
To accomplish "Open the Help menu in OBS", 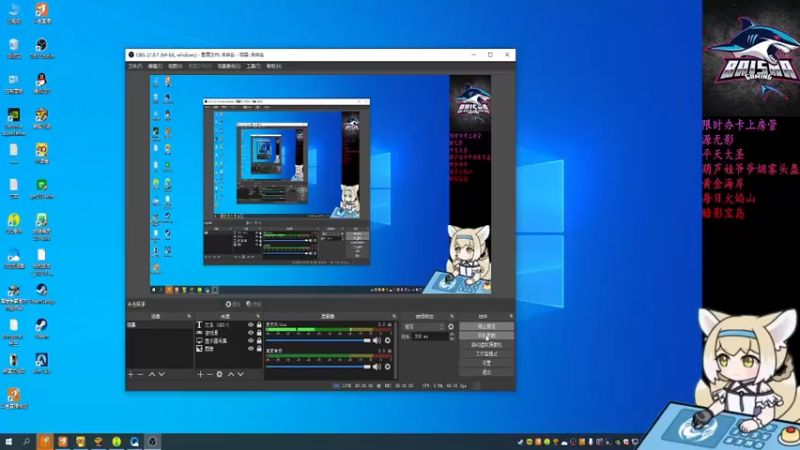I will tap(274, 66).
